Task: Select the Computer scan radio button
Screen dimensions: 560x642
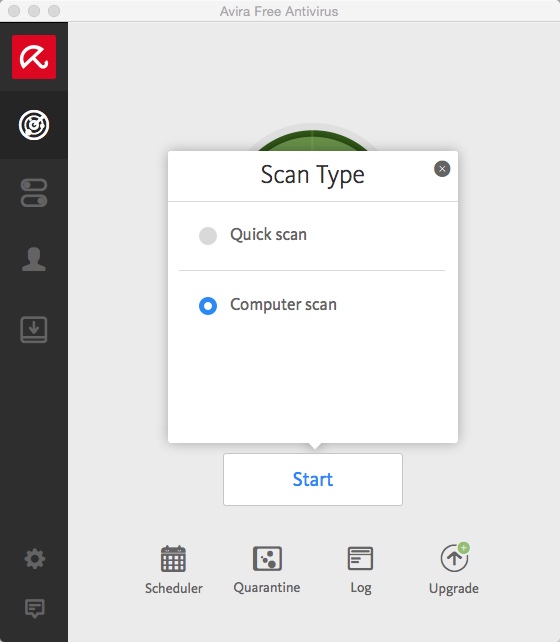Action: pos(208,306)
